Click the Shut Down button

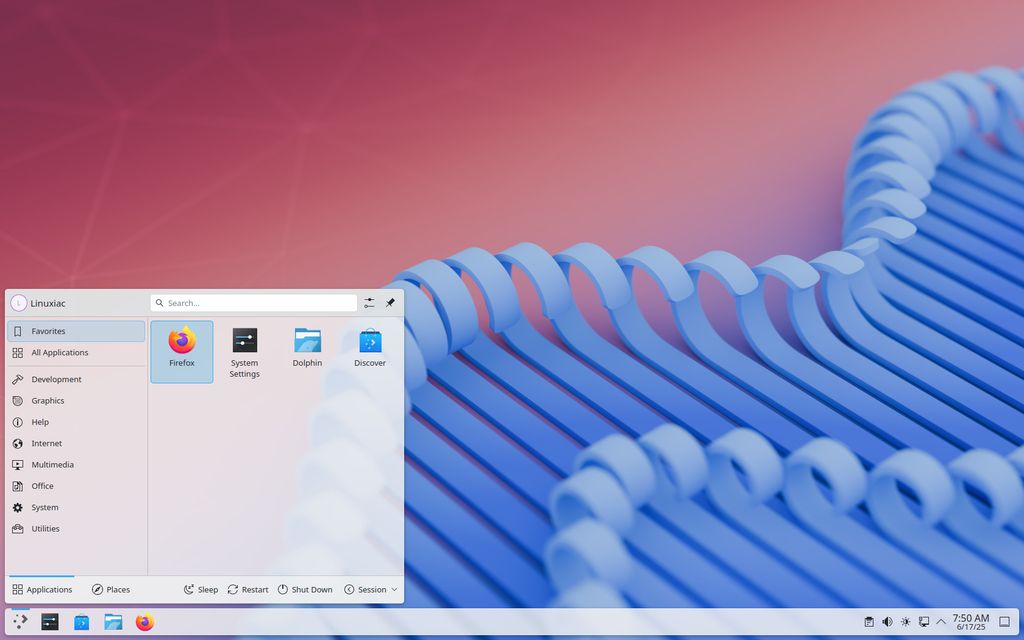coord(305,590)
